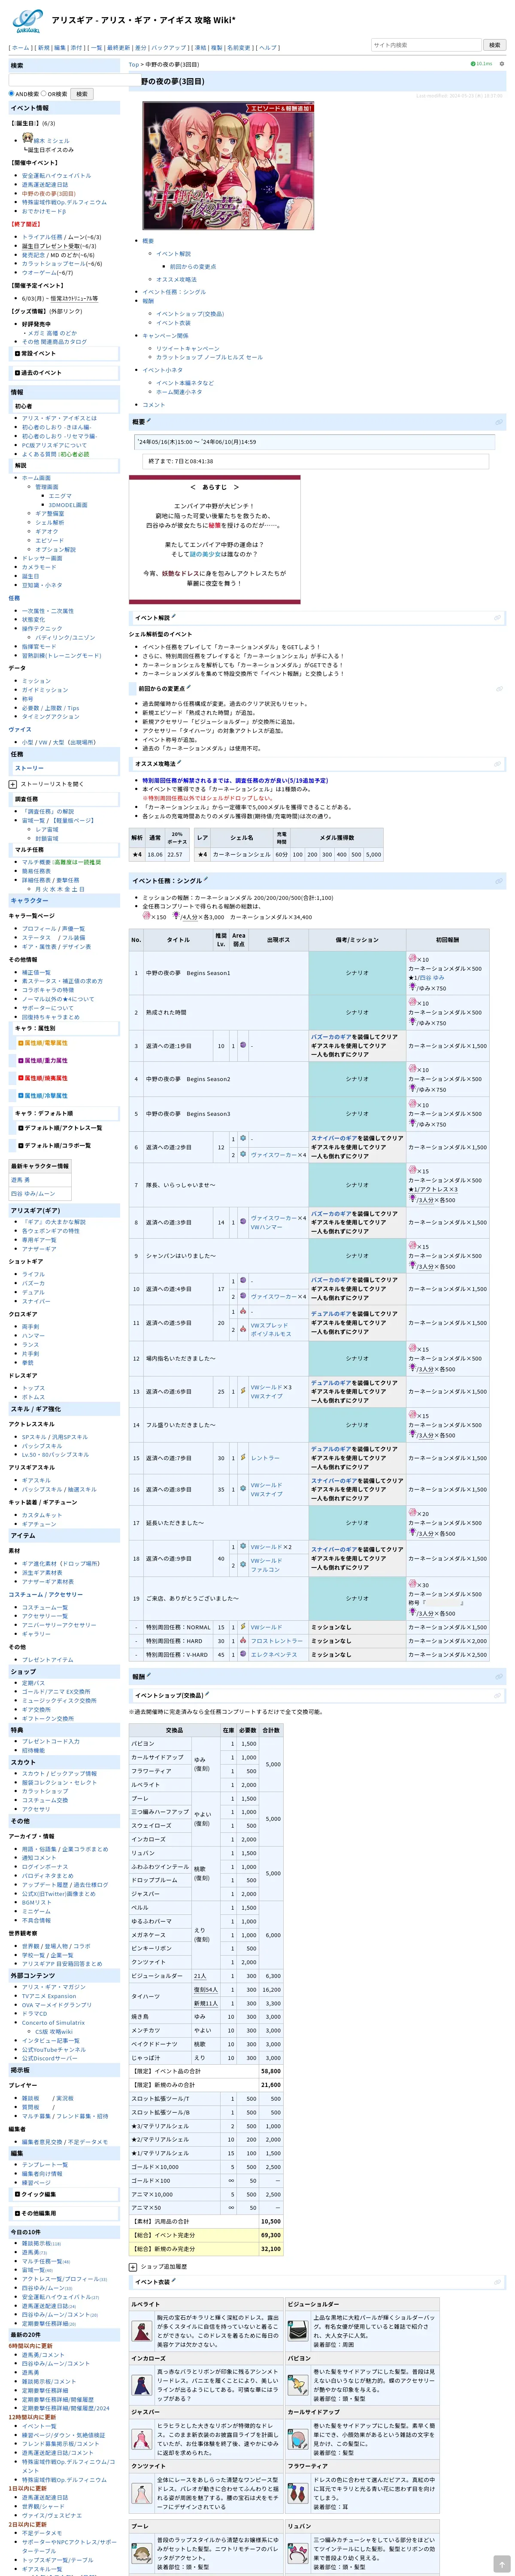The height and width of the screenshot is (2576, 515).
Task: Click the 69,300 total value cell
Action: click(x=270, y=2235)
